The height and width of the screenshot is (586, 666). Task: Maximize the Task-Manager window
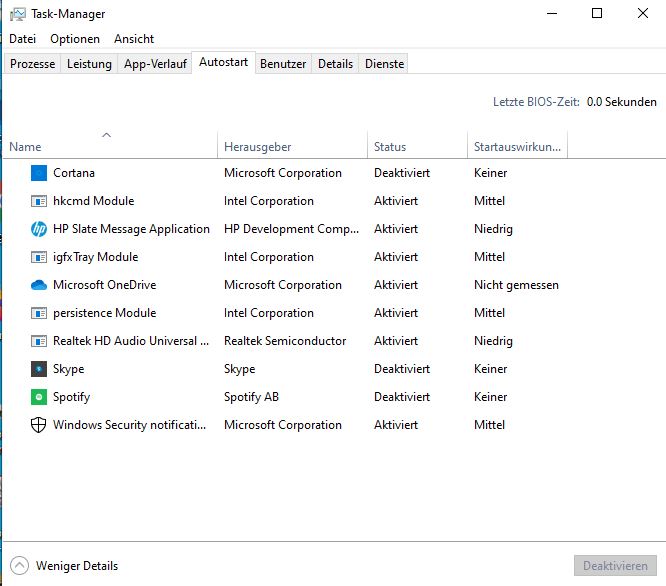[597, 14]
